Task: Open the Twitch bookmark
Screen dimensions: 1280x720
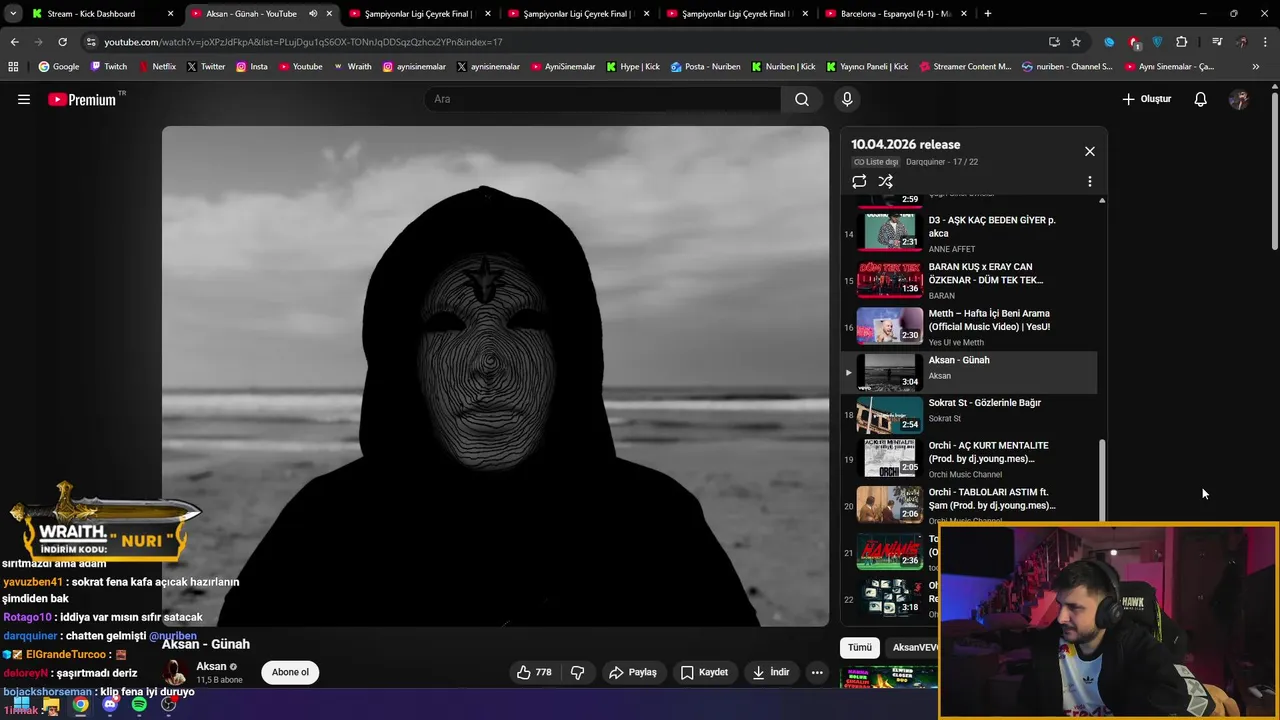Action: [109, 66]
